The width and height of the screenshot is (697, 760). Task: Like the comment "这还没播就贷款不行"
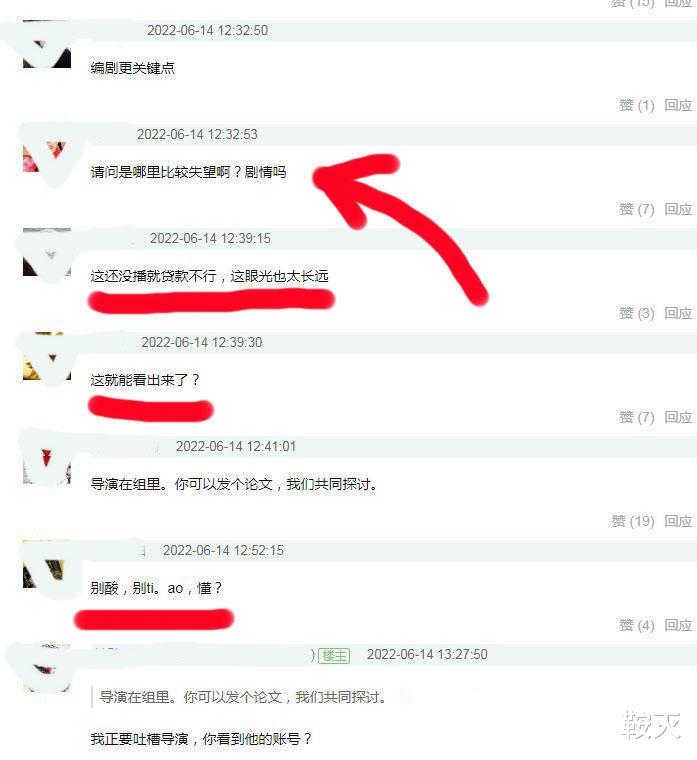636,314
